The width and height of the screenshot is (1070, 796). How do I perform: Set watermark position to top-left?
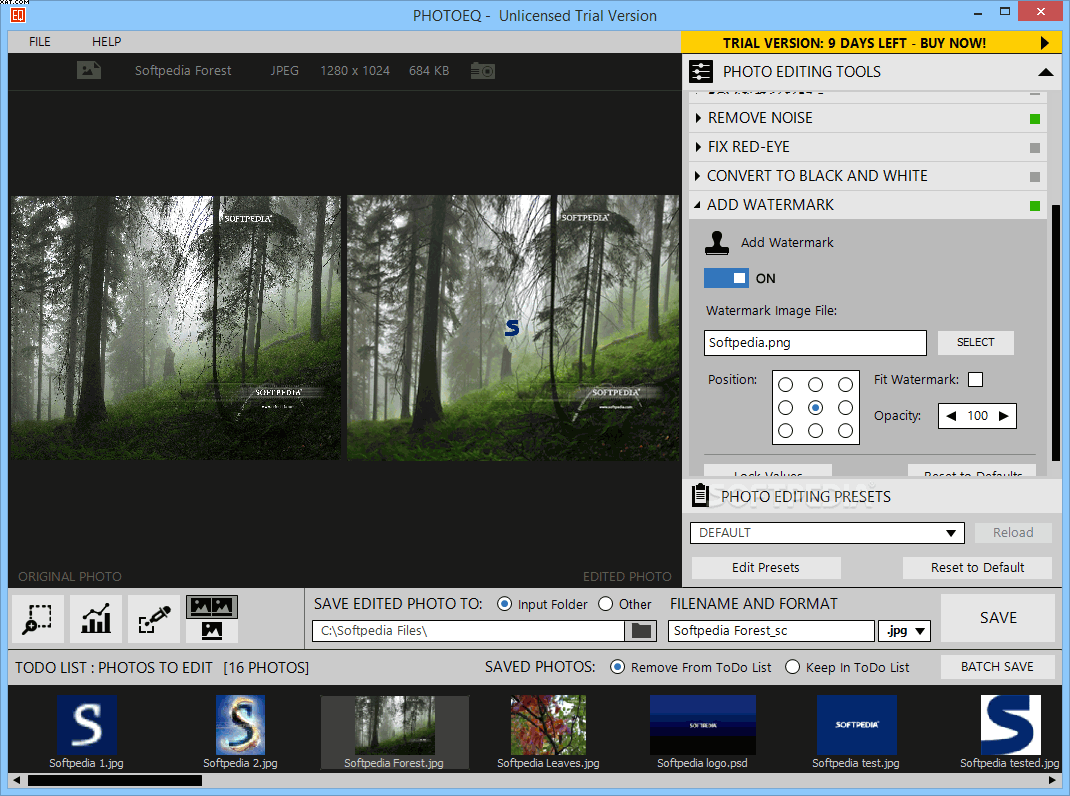pos(785,384)
